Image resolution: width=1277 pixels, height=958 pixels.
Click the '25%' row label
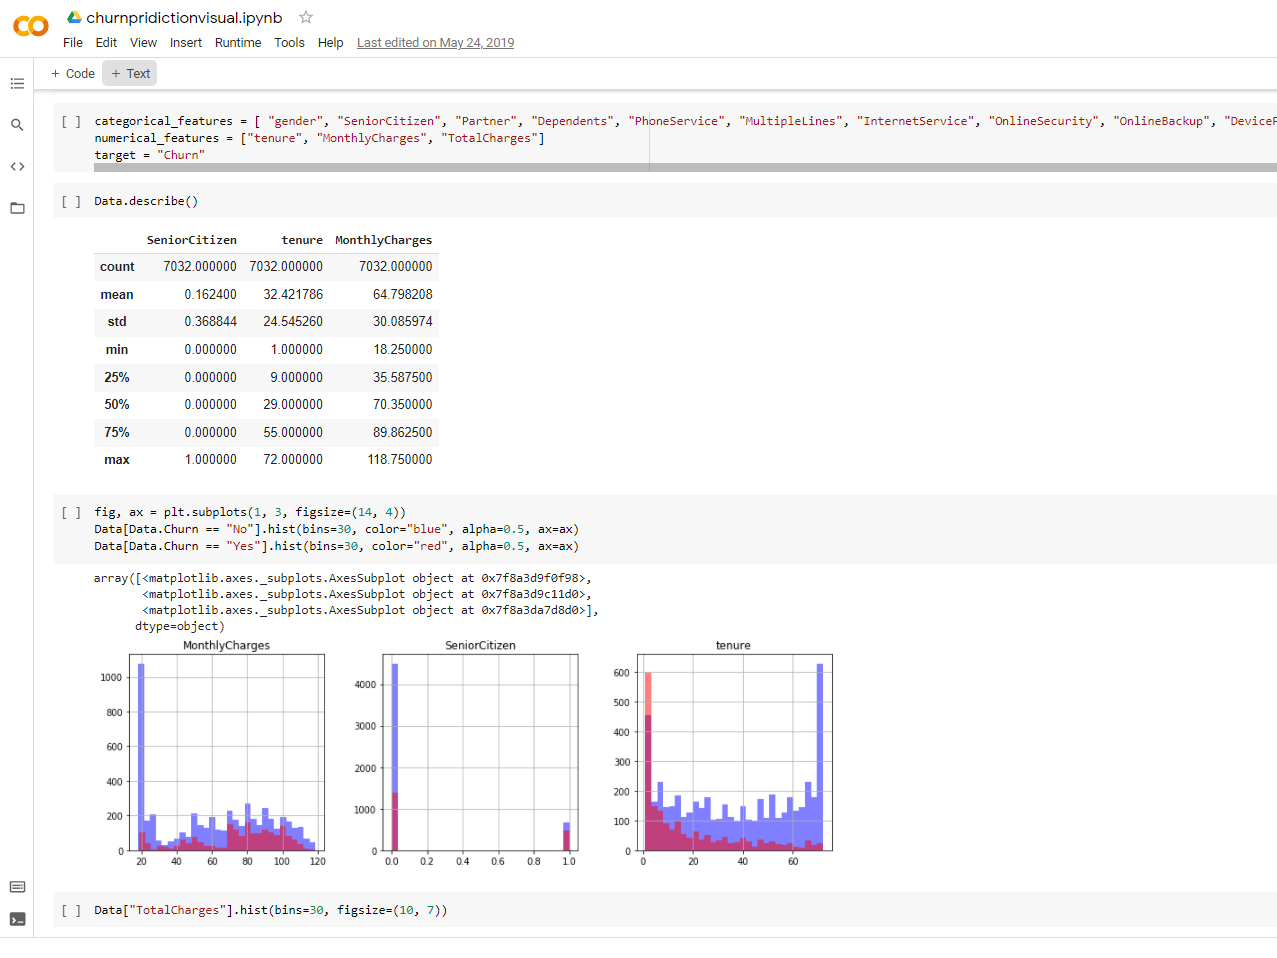pyautogui.click(x=117, y=378)
